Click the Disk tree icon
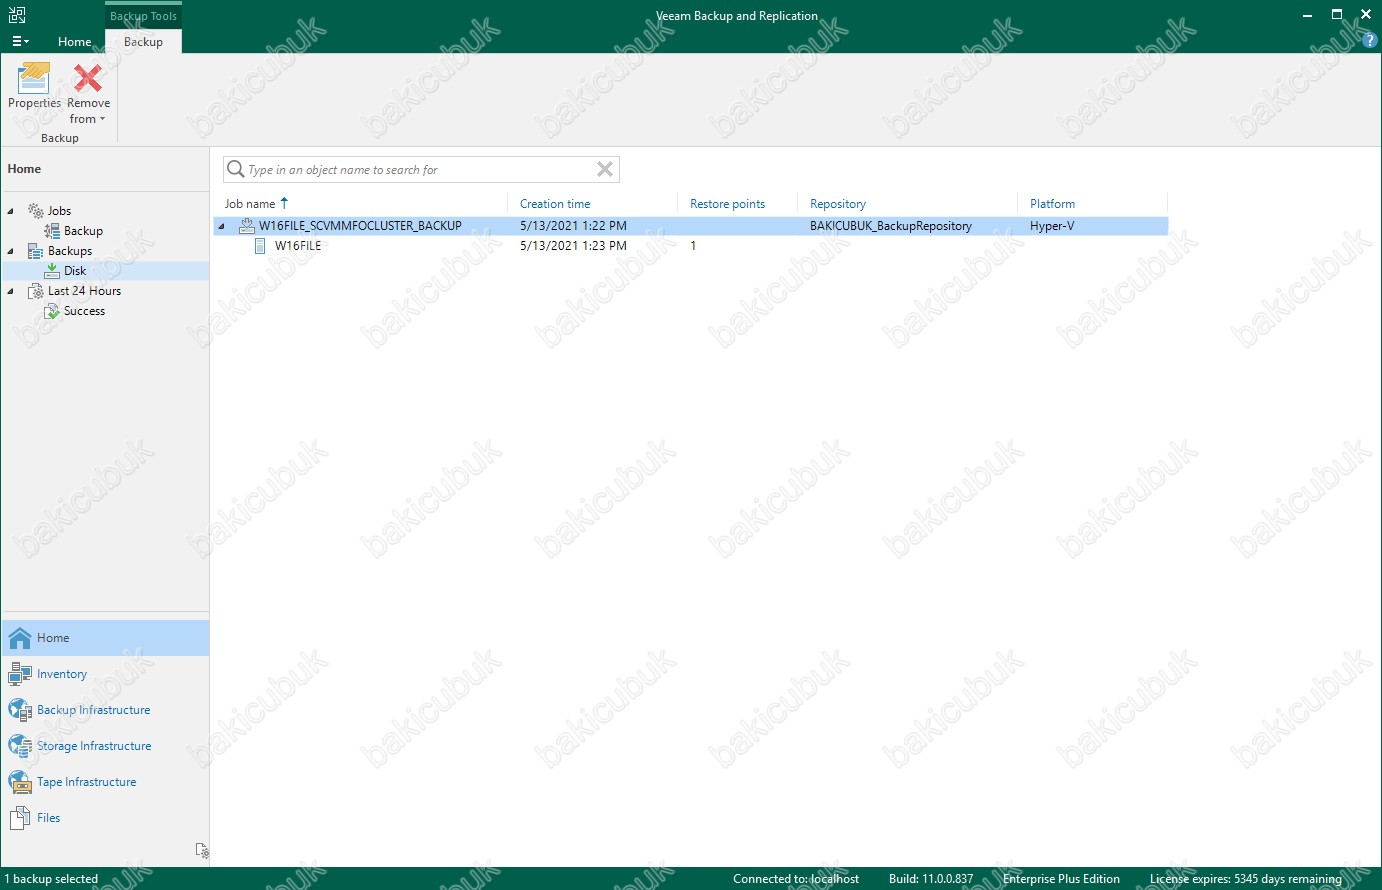Viewport: 1382px width, 890px height. click(52, 271)
